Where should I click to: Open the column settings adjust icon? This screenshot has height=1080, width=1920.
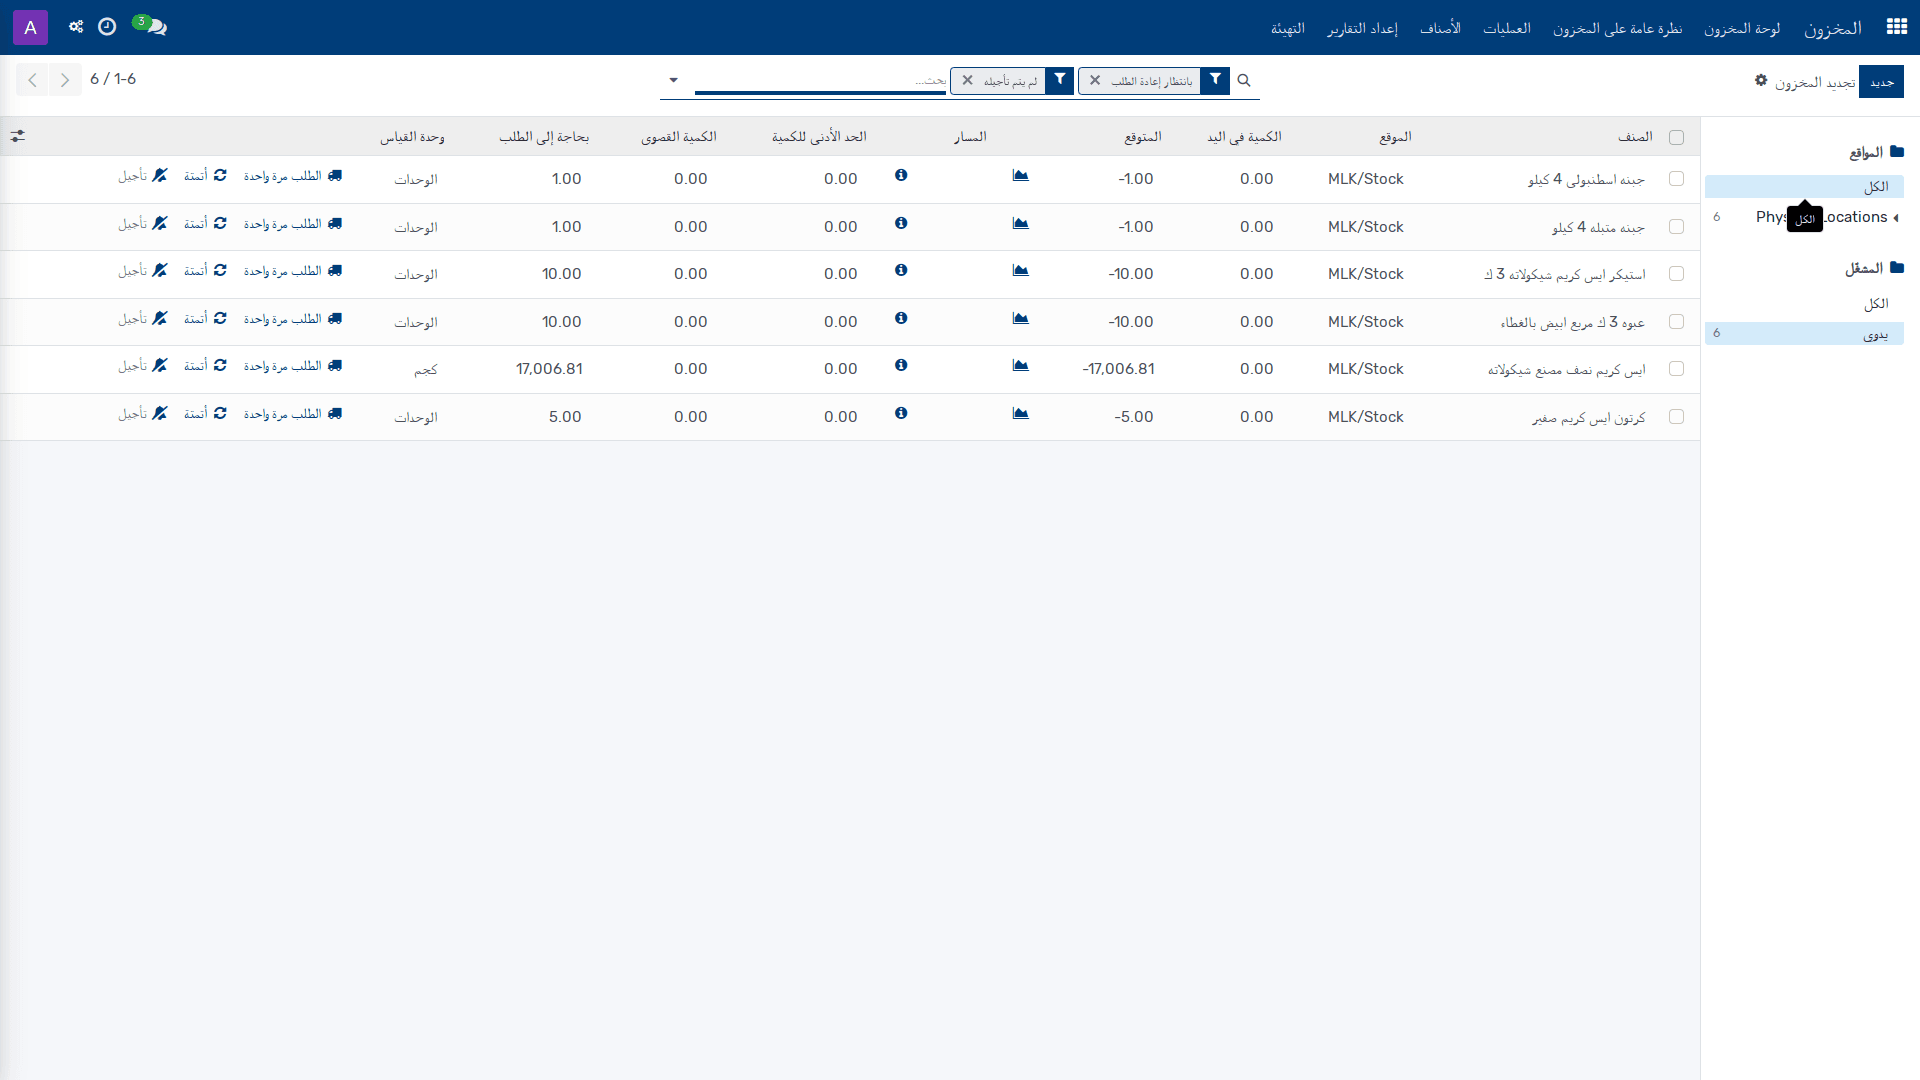click(x=18, y=136)
